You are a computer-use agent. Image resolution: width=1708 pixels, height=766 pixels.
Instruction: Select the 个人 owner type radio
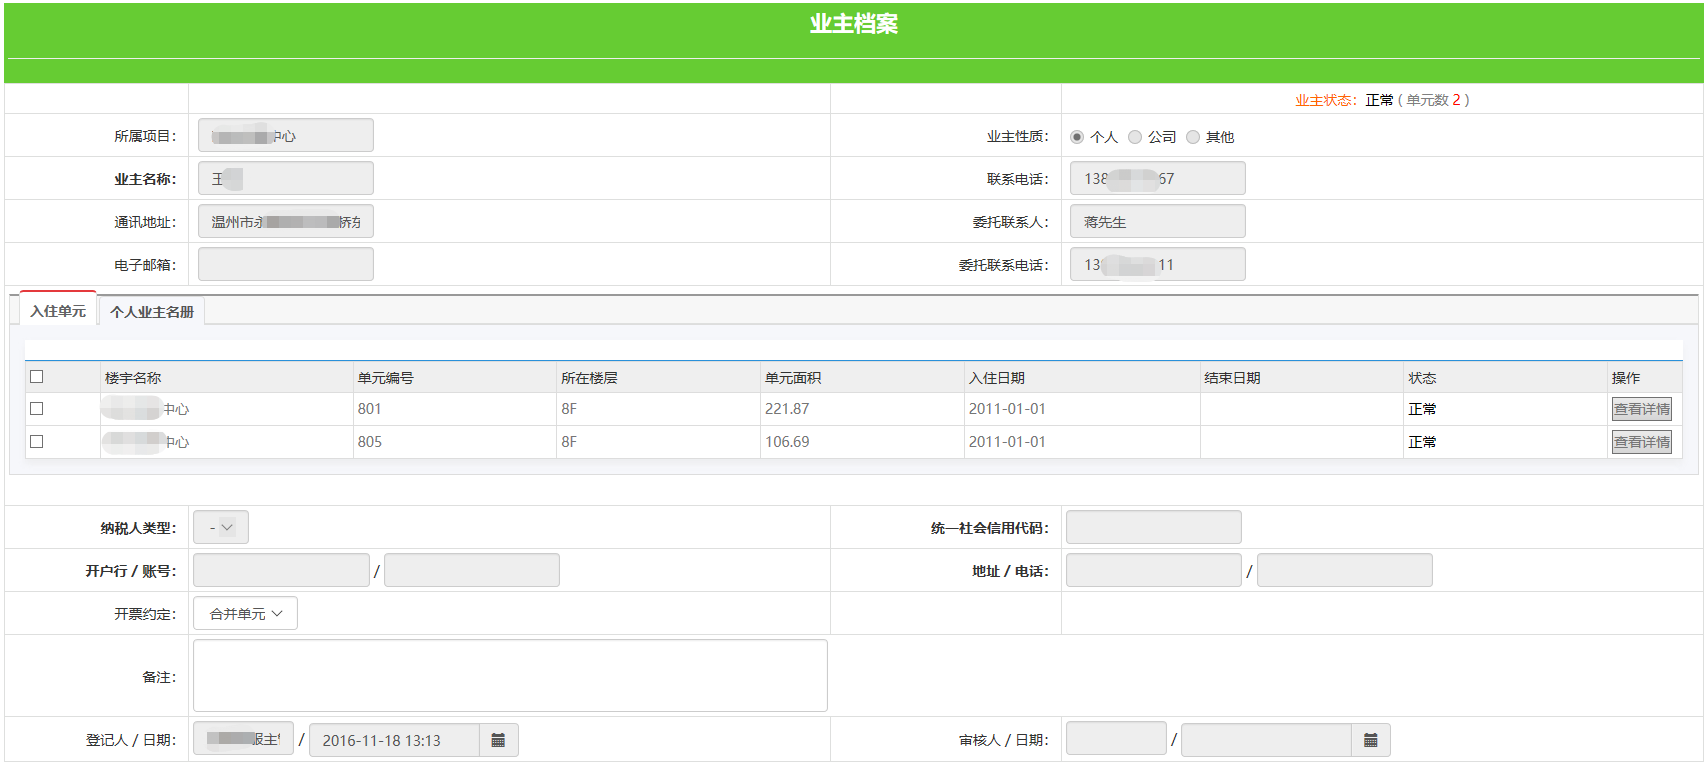tap(1077, 137)
